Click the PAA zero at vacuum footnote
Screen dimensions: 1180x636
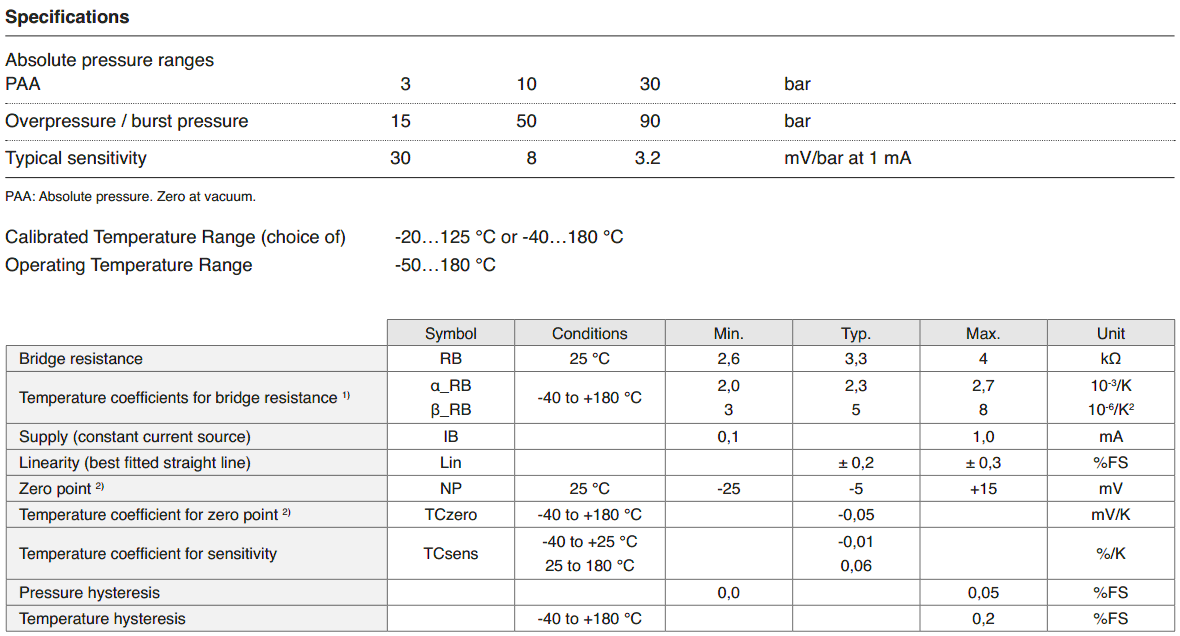click(x=130, y=197)
